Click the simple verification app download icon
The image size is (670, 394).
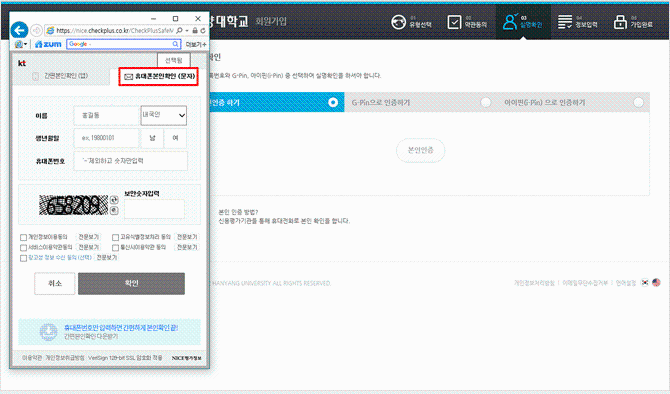48,332
